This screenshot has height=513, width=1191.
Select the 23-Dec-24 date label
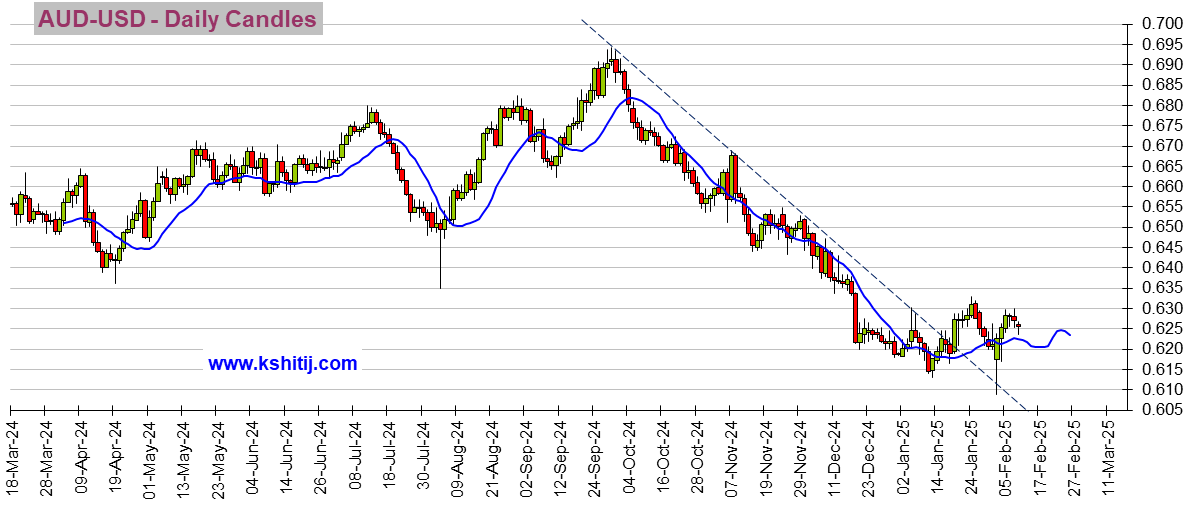pyautogui.click(x=867, y=457)
